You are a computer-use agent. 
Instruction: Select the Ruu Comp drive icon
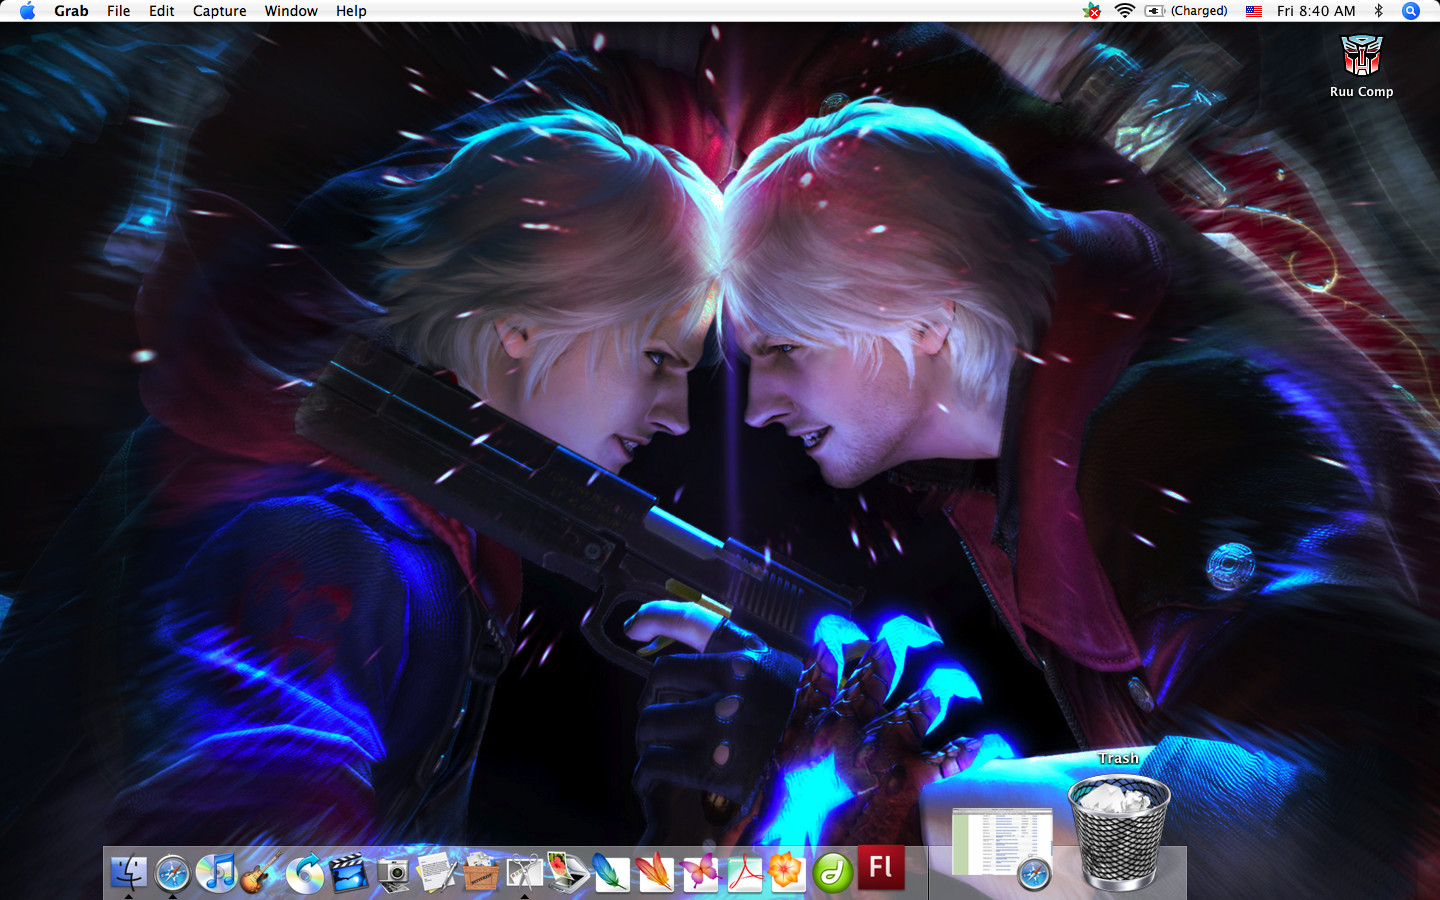(1361, 65)
